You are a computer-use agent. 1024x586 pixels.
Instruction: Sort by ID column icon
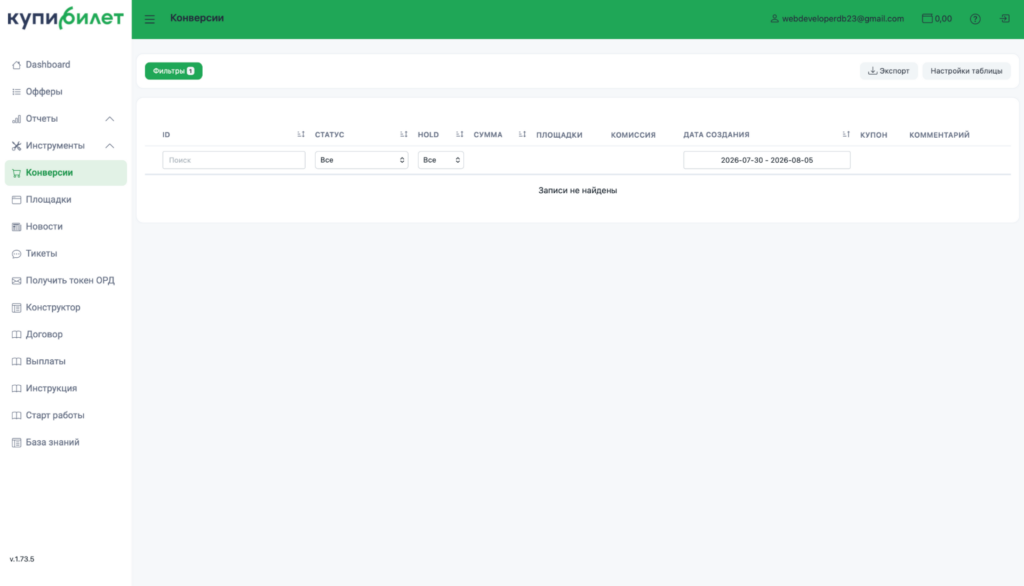pos(301,134)
